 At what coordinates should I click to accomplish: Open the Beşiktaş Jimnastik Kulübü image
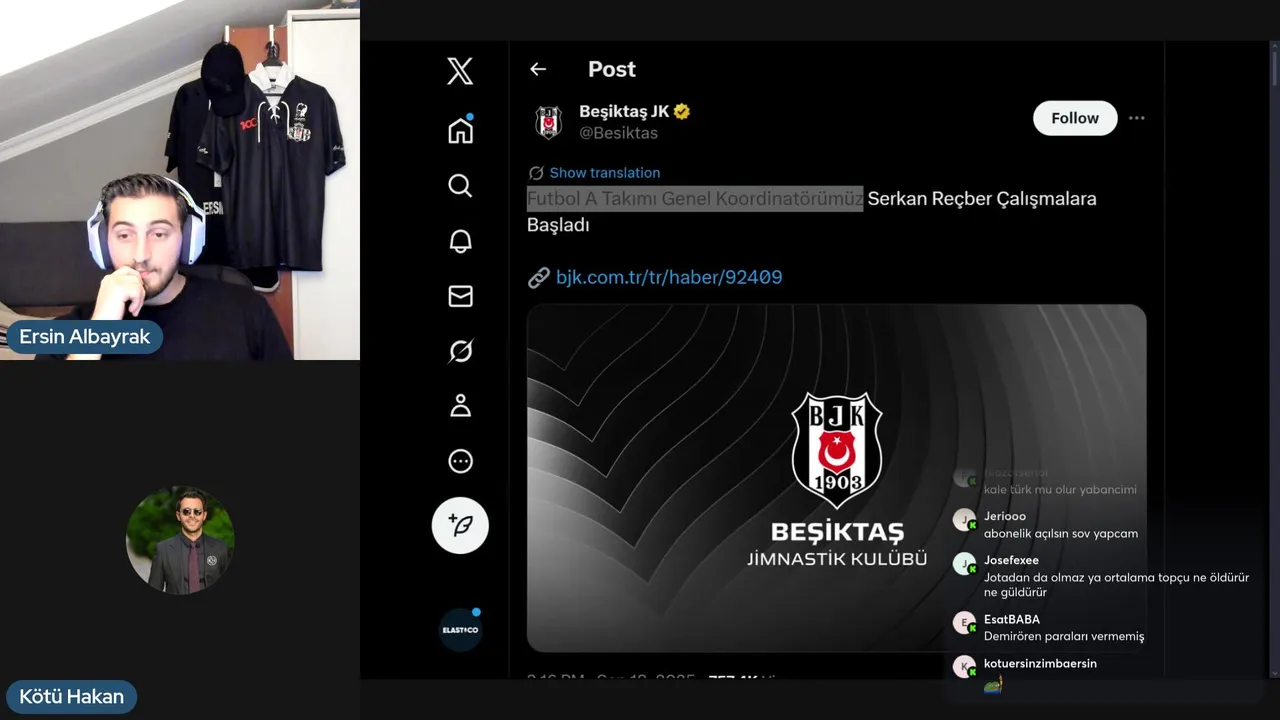tap(836, 478)
